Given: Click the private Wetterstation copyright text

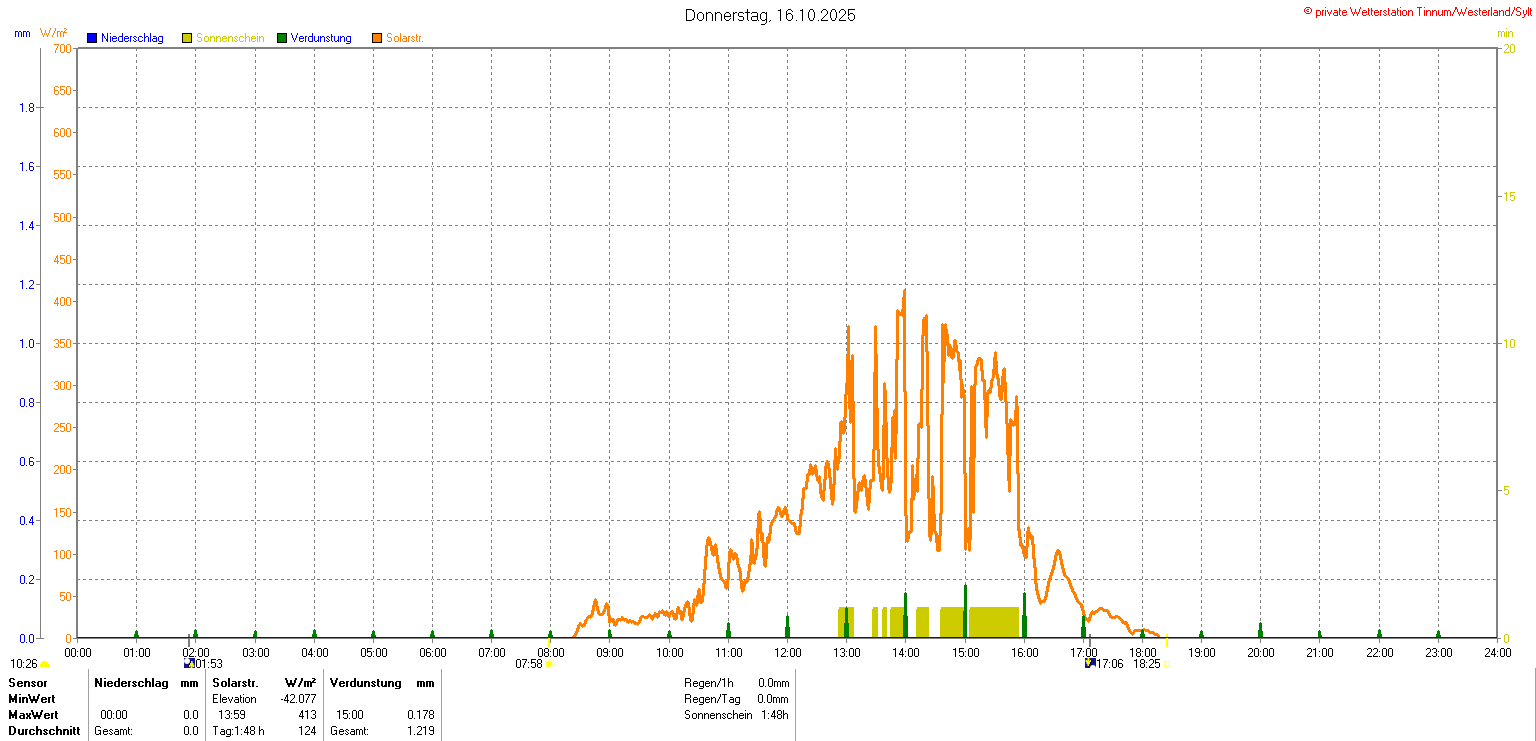Looking at the screenshot, I should click(1417, 12).
